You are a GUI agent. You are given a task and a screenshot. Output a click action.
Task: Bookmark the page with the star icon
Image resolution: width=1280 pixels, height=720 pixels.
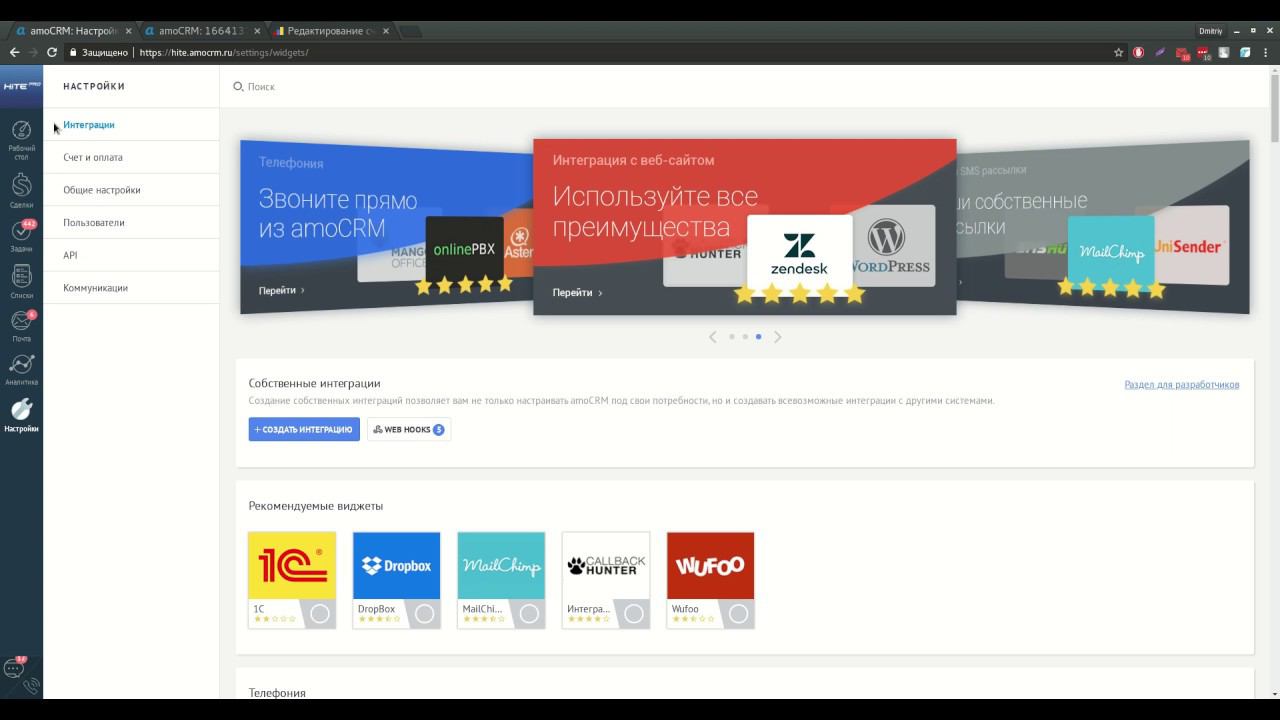point(1119,52)
